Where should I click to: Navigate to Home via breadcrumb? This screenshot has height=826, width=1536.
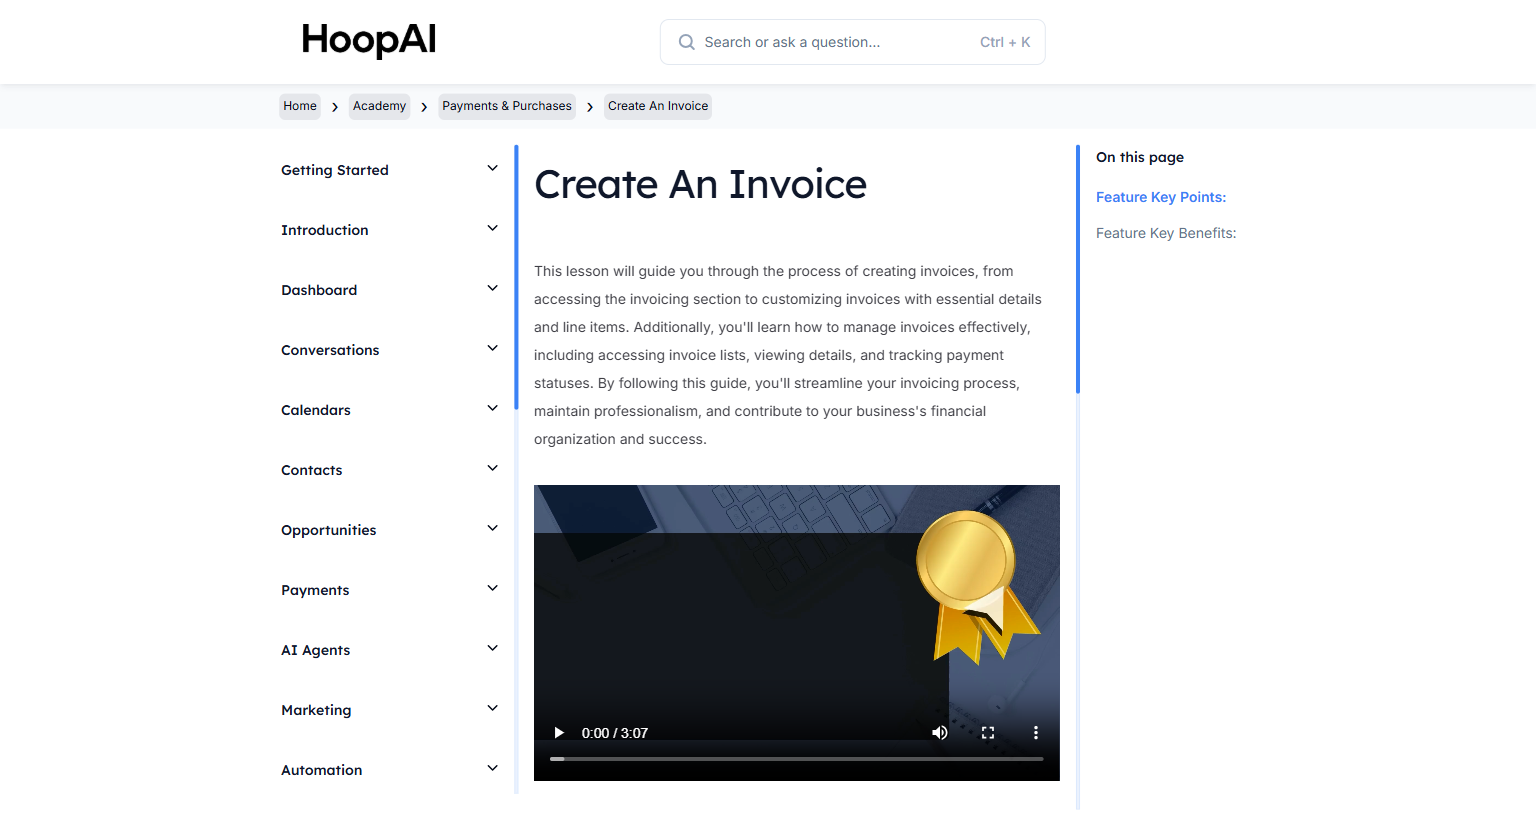tap(299, 105)
